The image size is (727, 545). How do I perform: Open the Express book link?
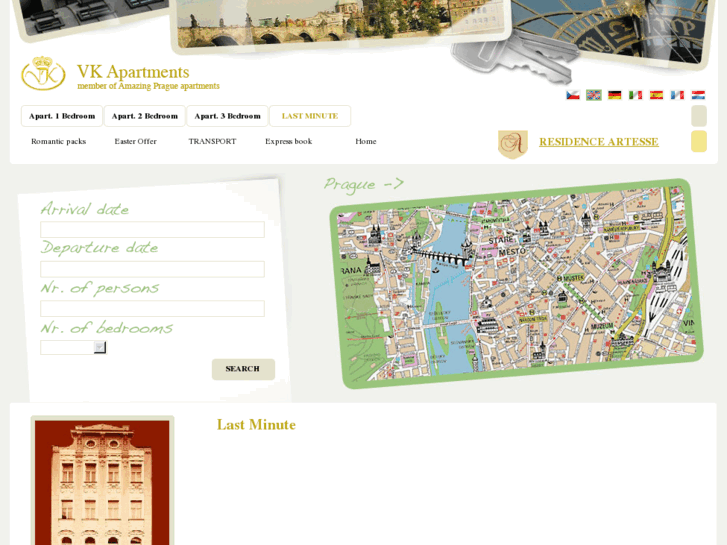pos(288,141)
